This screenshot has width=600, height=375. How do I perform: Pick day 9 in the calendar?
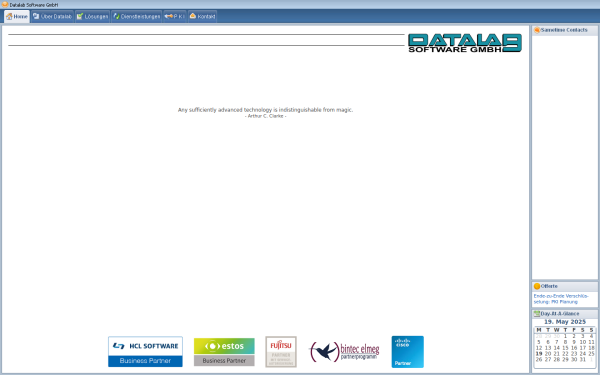574,342
